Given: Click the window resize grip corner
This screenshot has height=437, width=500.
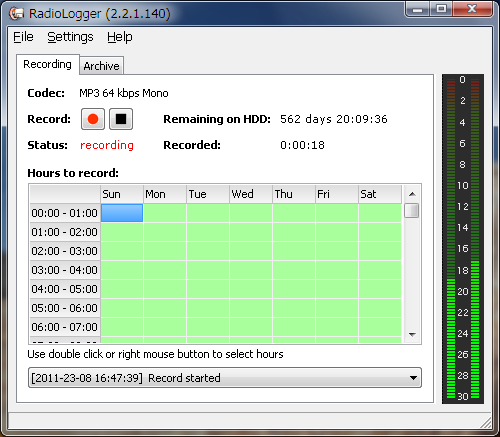Looking at the screenshot, I should coord(486,423).
